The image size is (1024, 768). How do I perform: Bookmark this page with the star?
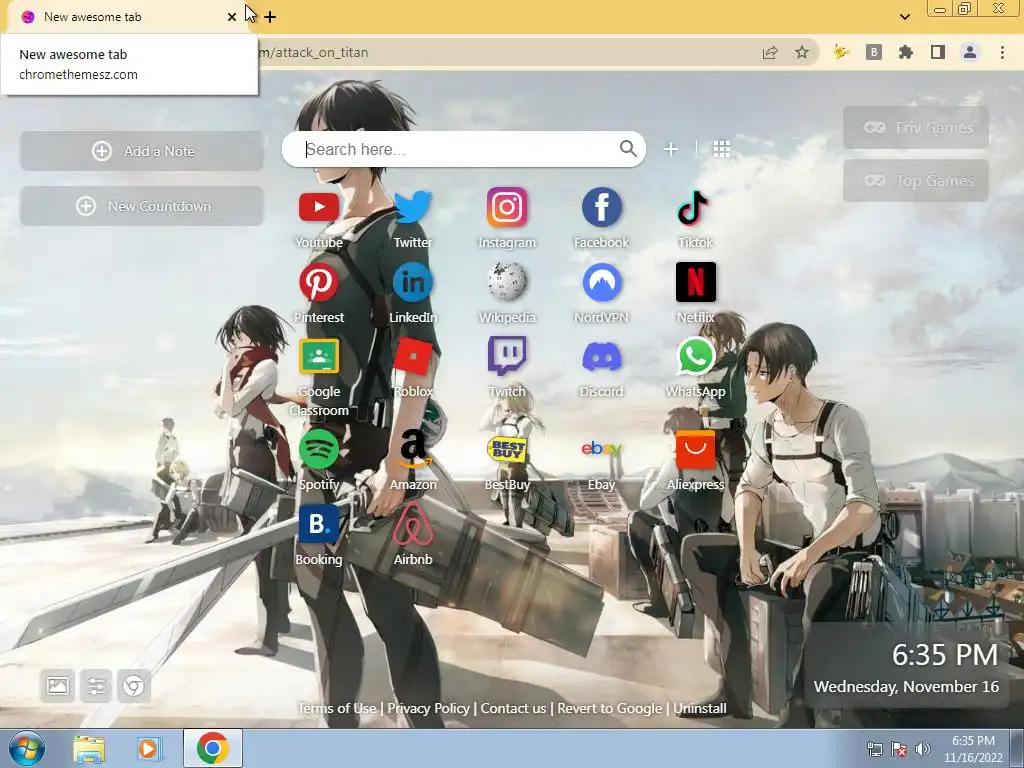click(x=802, y=52)
